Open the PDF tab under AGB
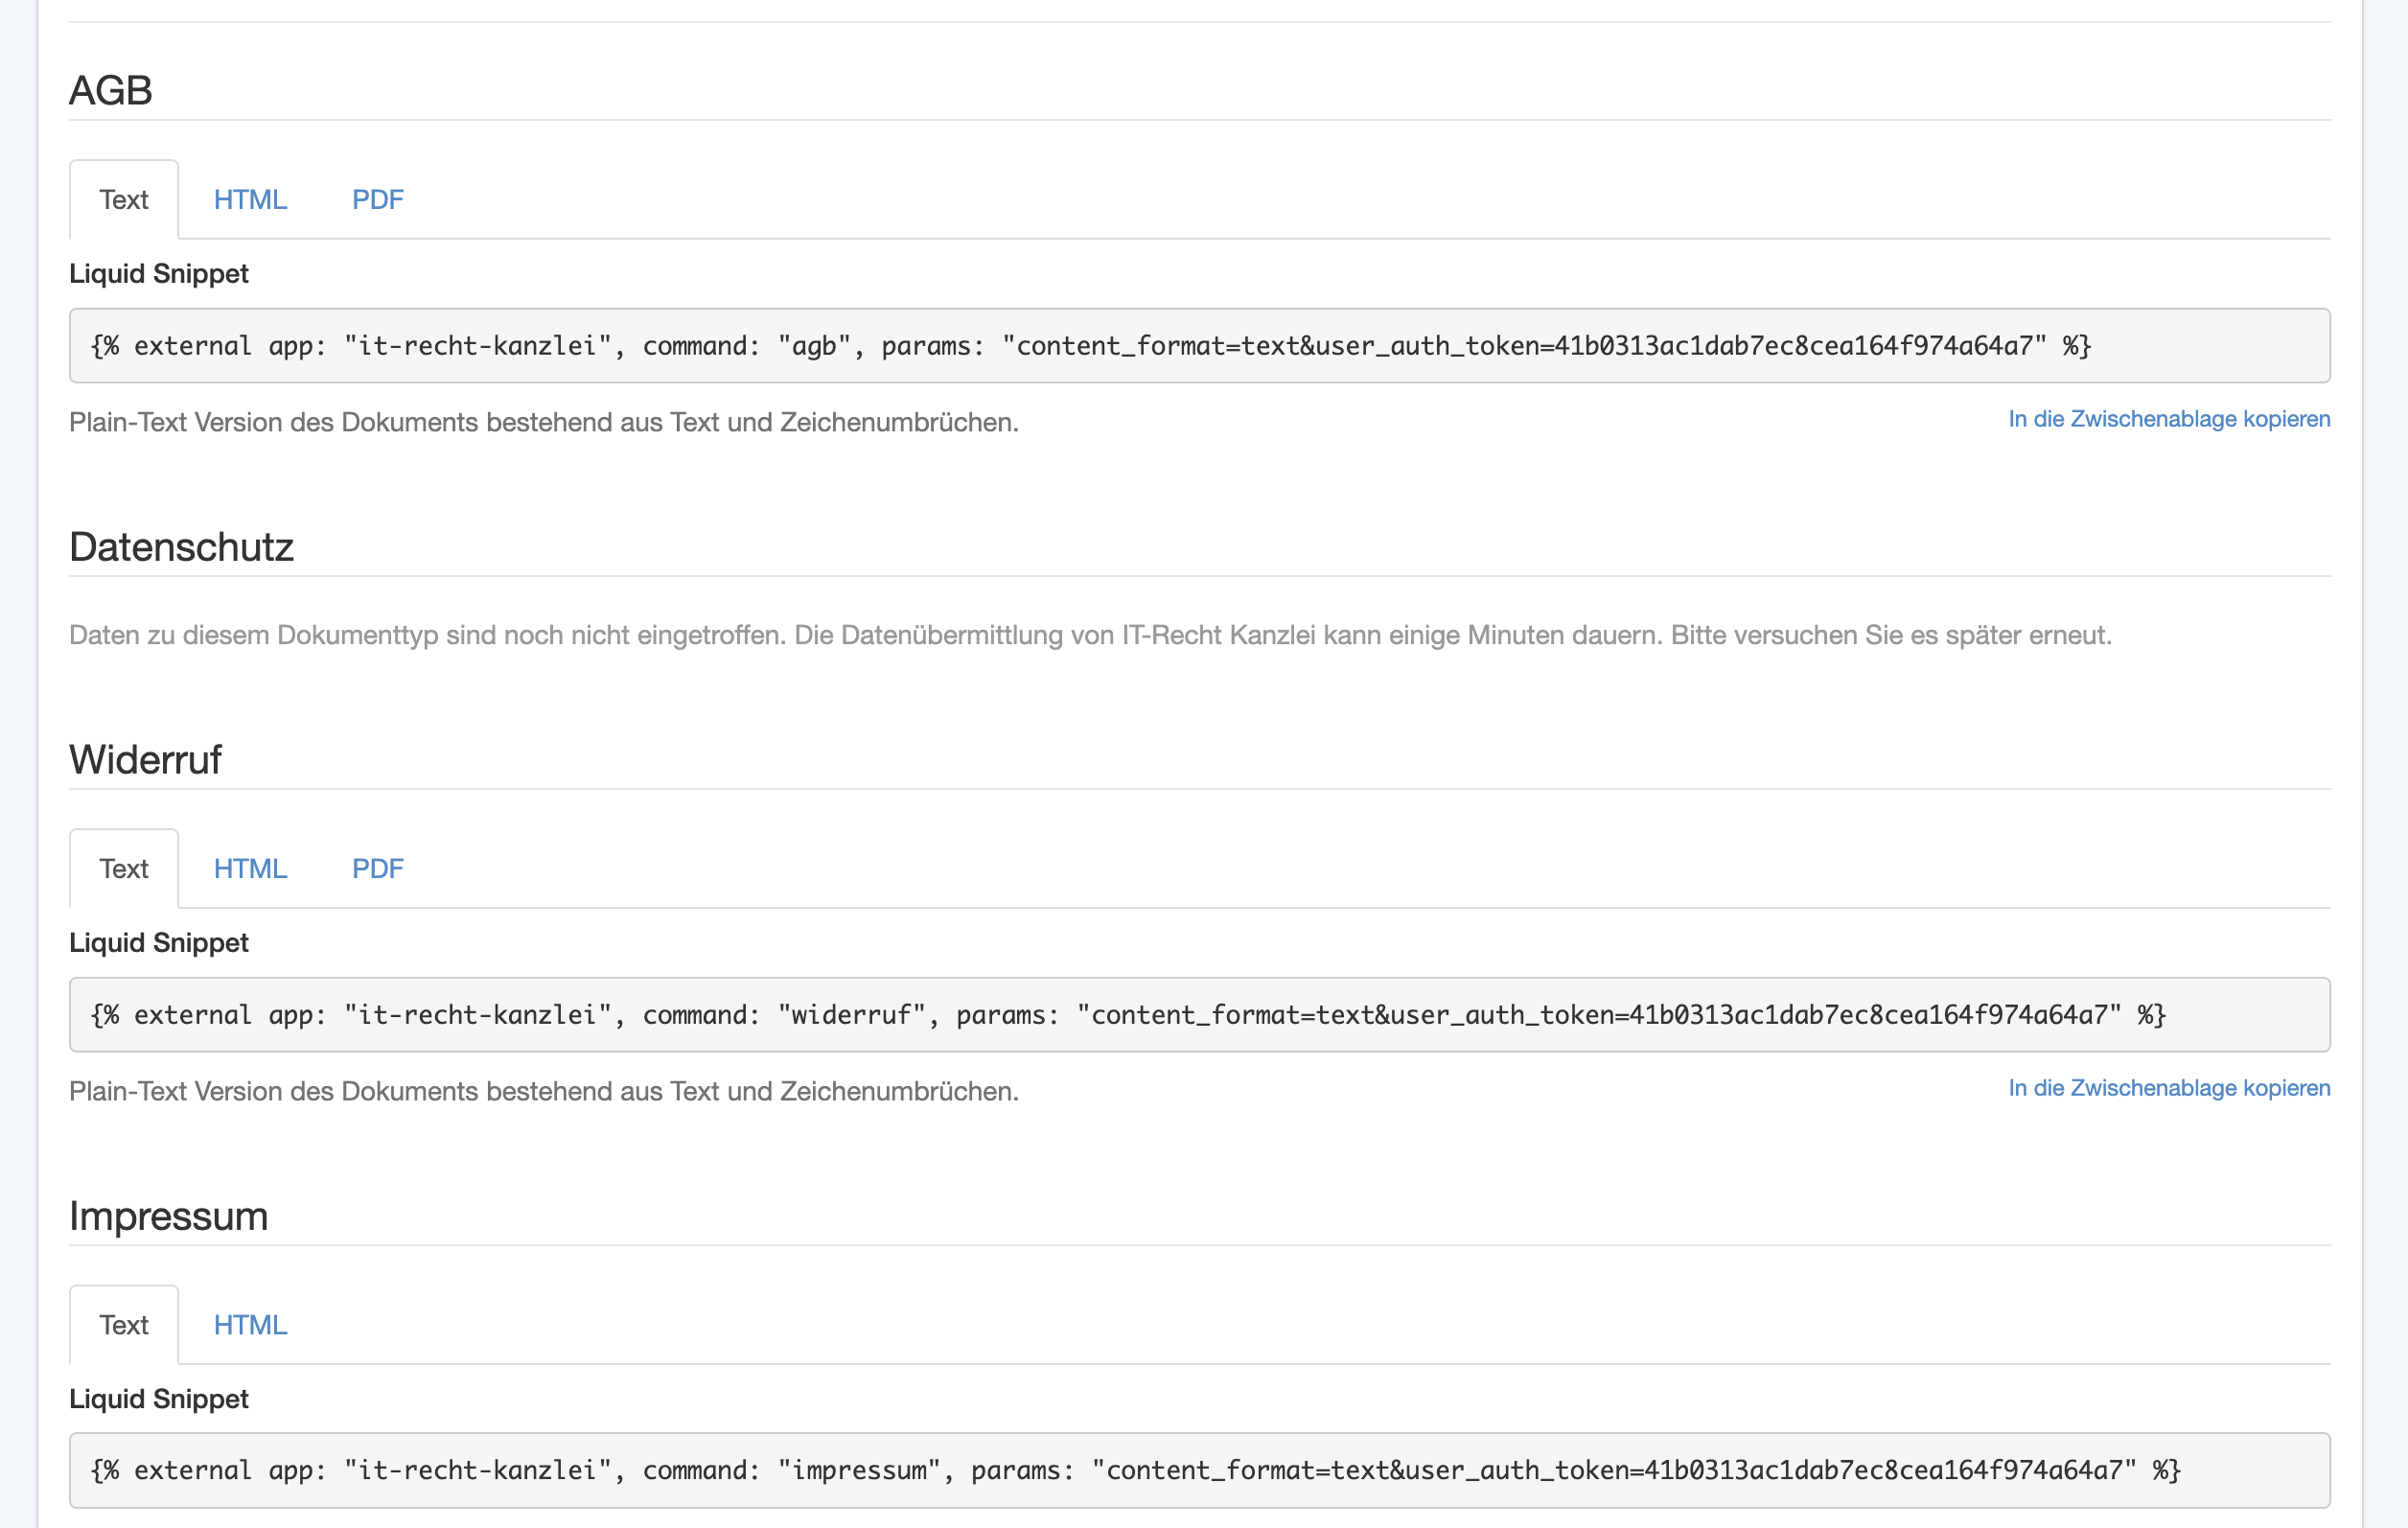This screenshot has width=2408, height=1528. pyautogui.click(x=377, y=199)
